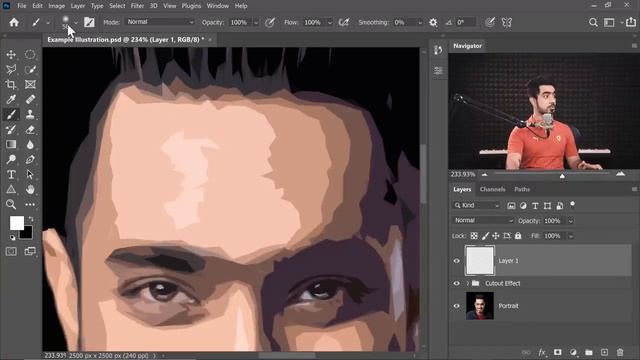Select the Eyedropper tool
The height and width of the screenshot is (360, 640).
click(x=11, y=99)
